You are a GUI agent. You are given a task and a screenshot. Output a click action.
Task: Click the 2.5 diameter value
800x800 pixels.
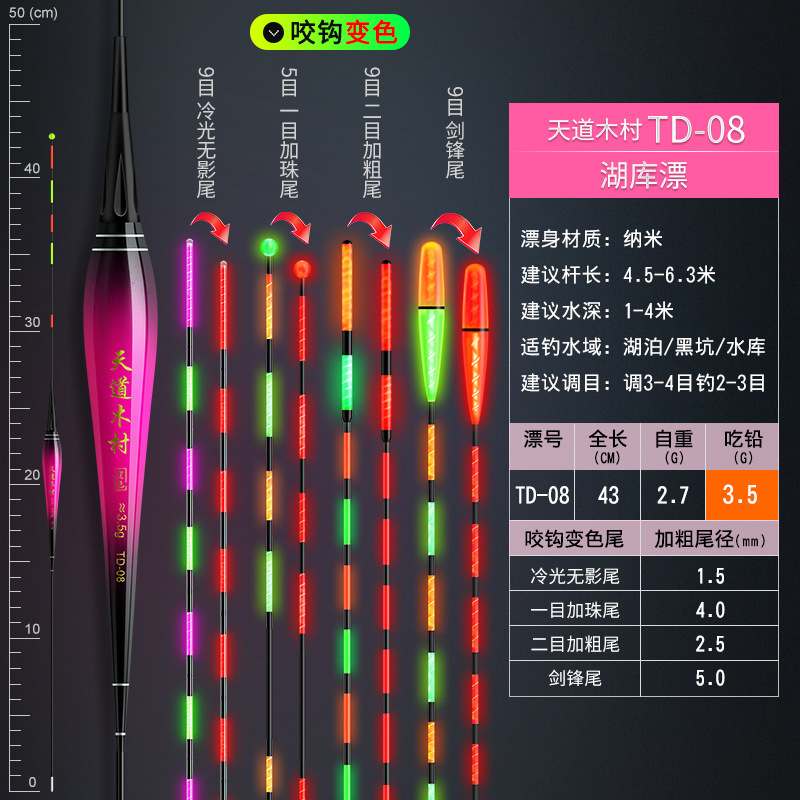point(710,644)
